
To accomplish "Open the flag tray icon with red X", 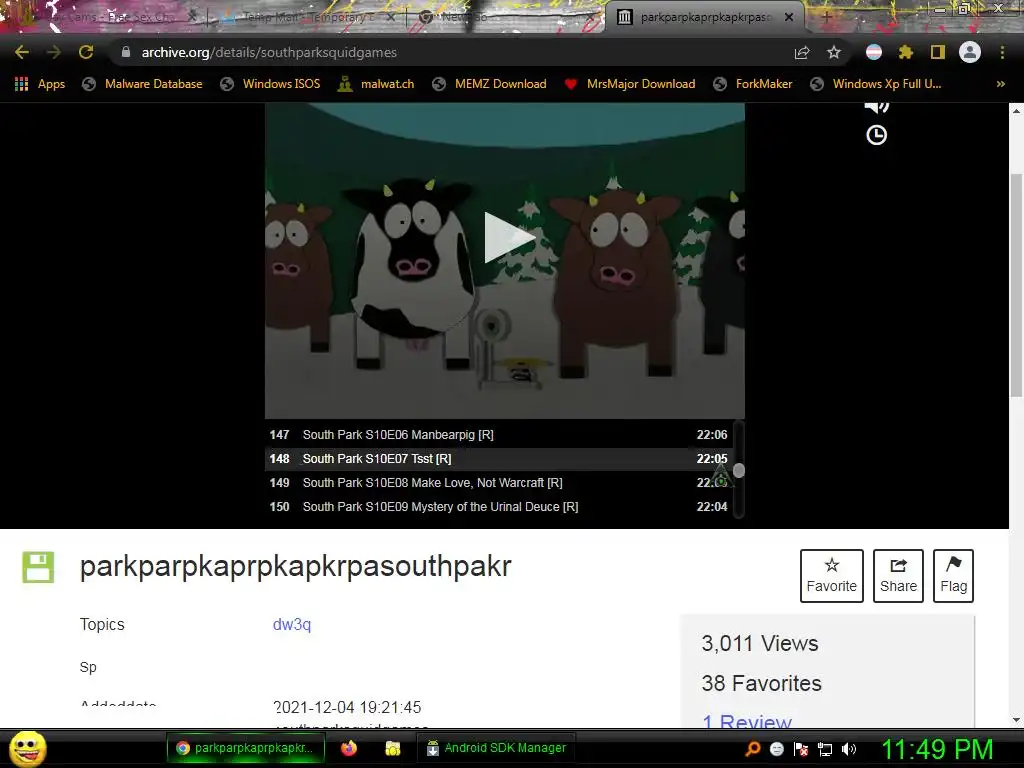I will [x=801, y=749].
